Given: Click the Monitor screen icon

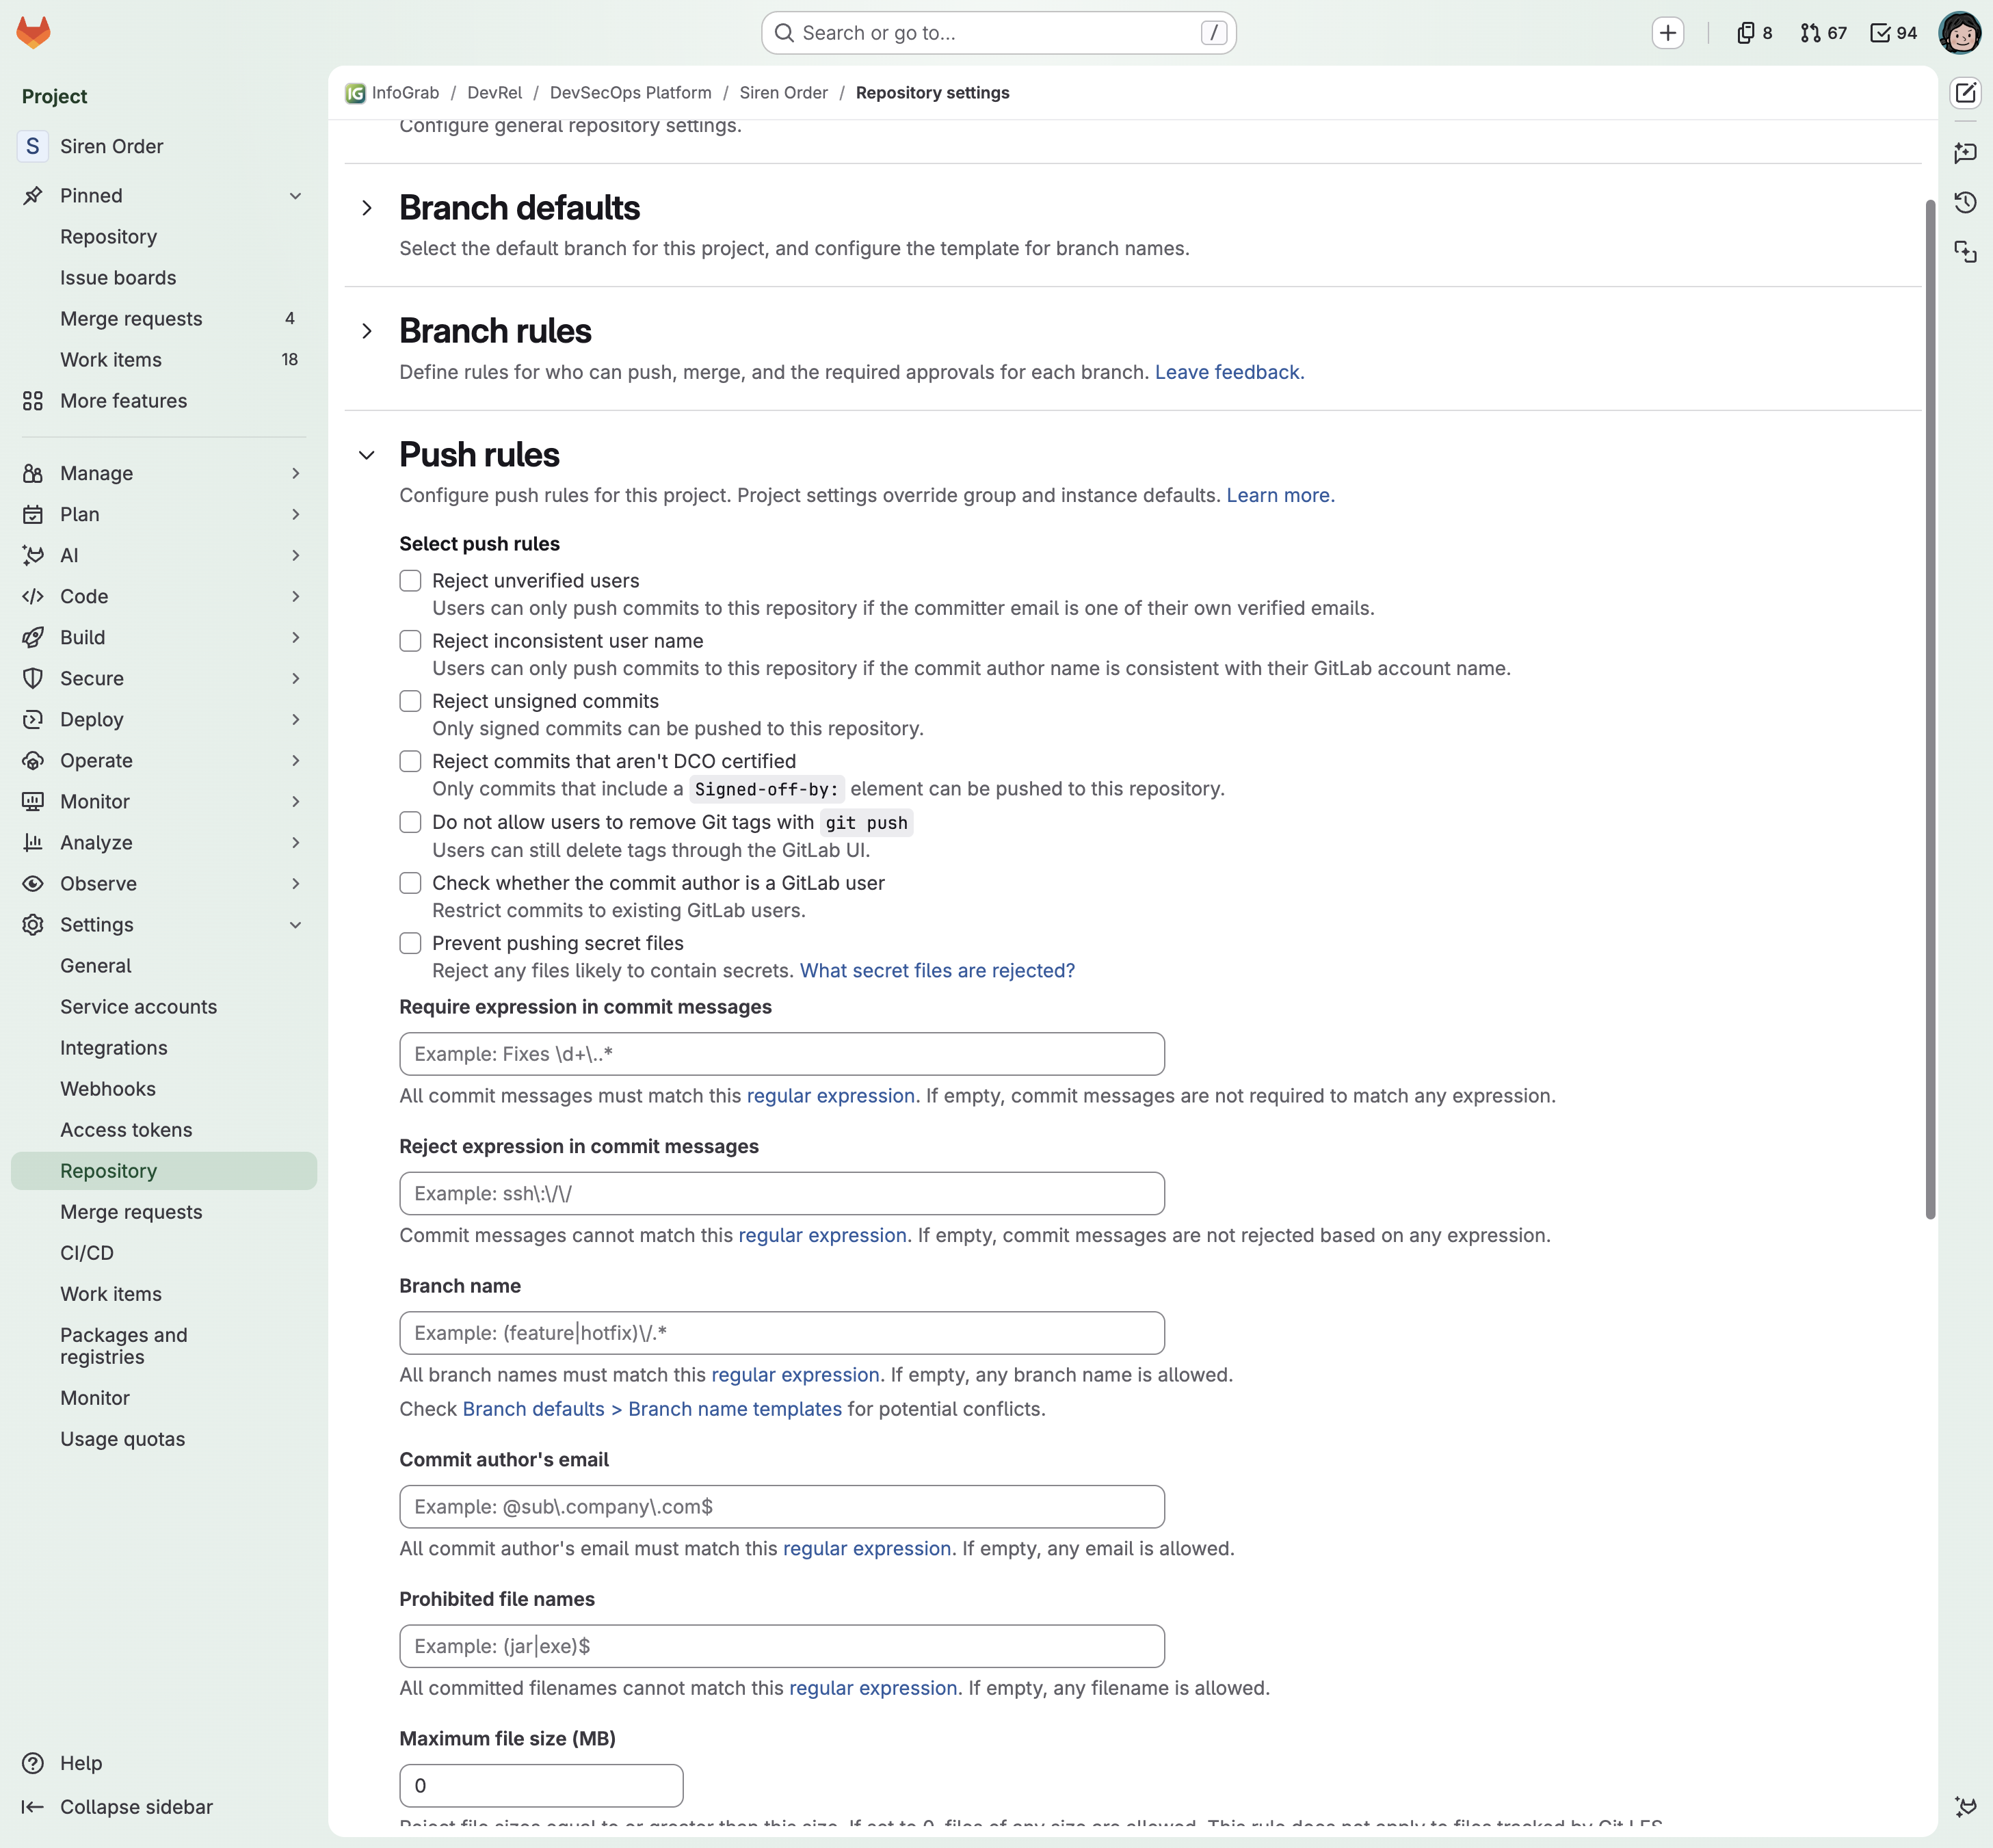Looking at the screenshot, I should click(x=33, y=801).
